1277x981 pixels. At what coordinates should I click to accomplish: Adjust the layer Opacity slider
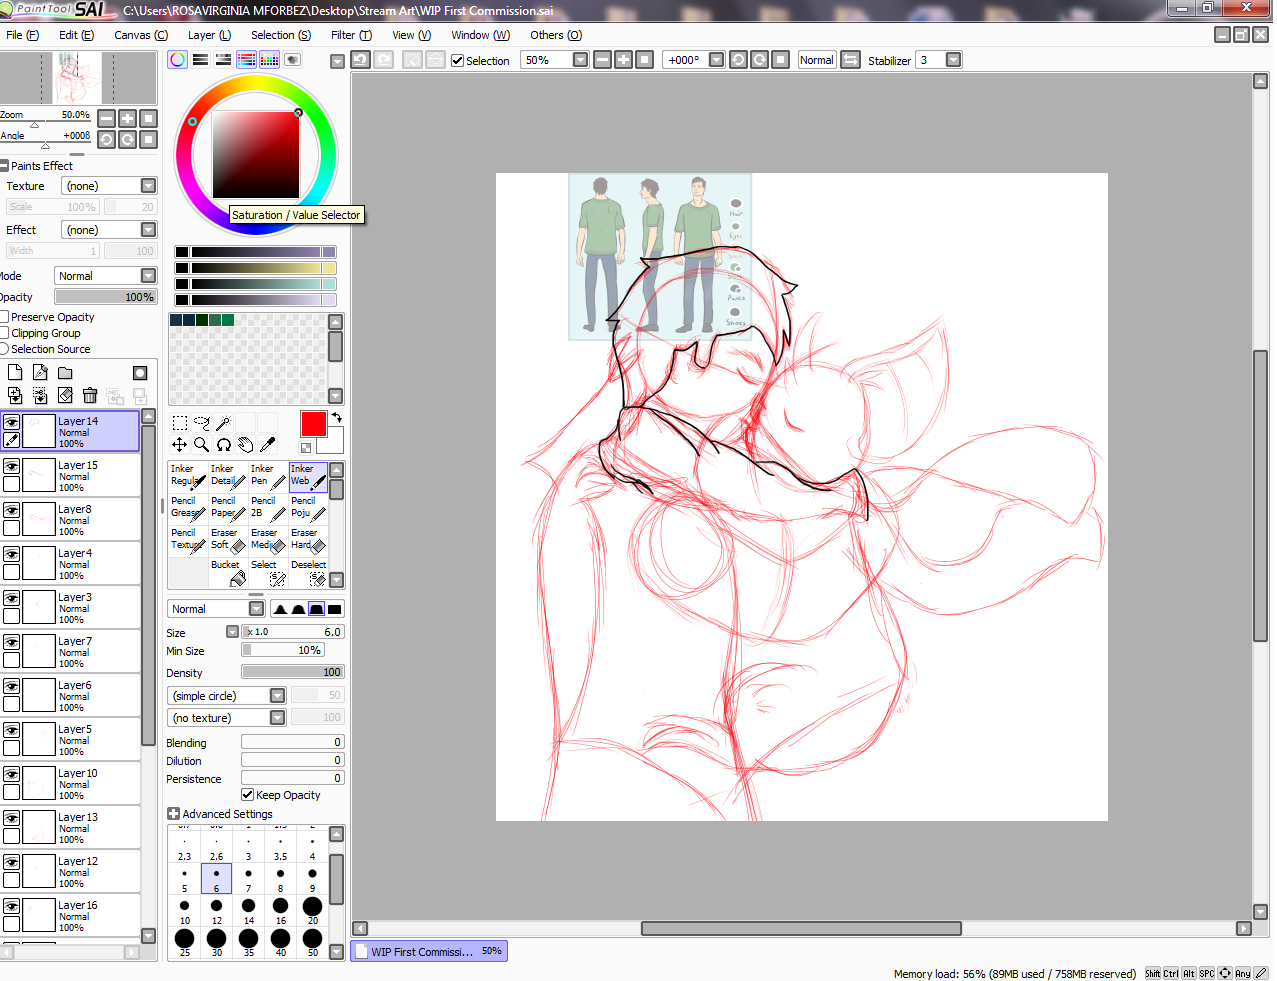click(x=105, y=297)
